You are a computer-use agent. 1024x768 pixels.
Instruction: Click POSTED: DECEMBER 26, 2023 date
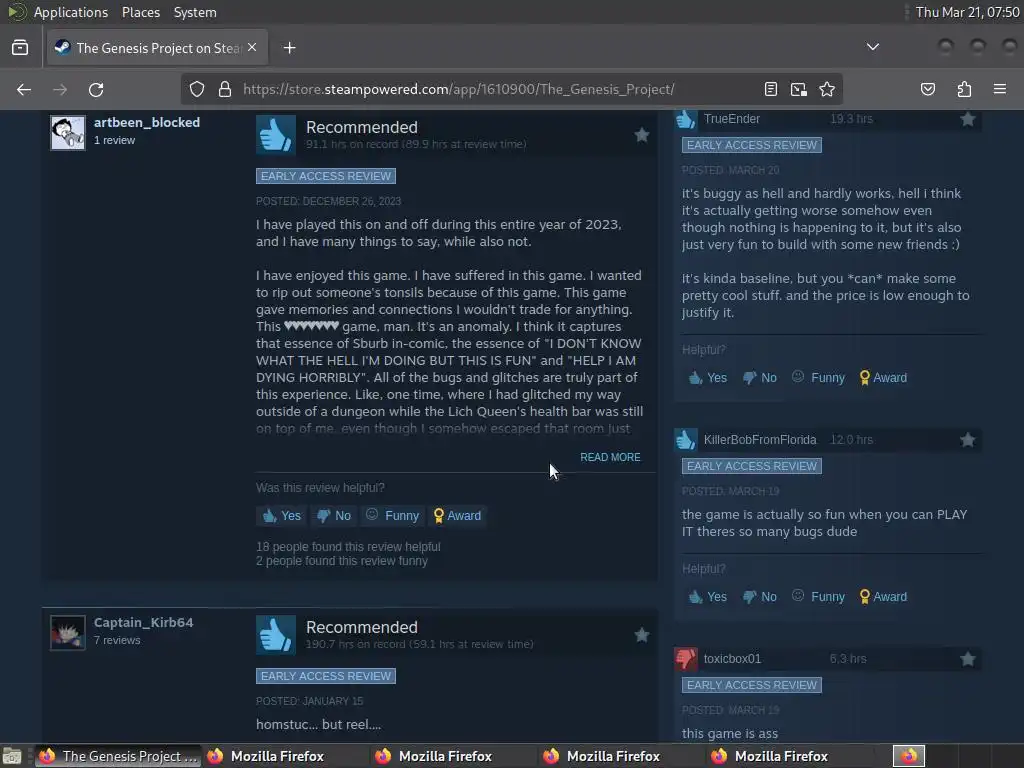(x=328, y=201)
